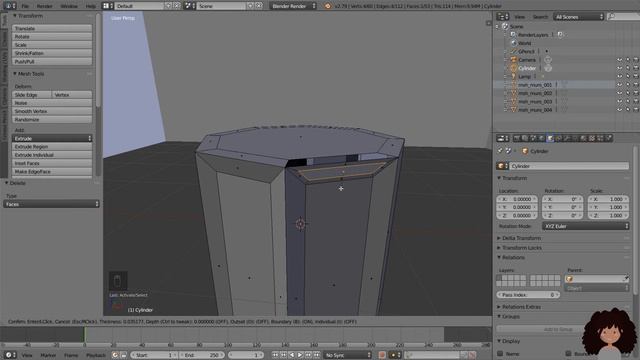Viewport: 640px width, 360px height.
Task: Toggle visibility eye of Lamp
Action: [x=620, y=76]
